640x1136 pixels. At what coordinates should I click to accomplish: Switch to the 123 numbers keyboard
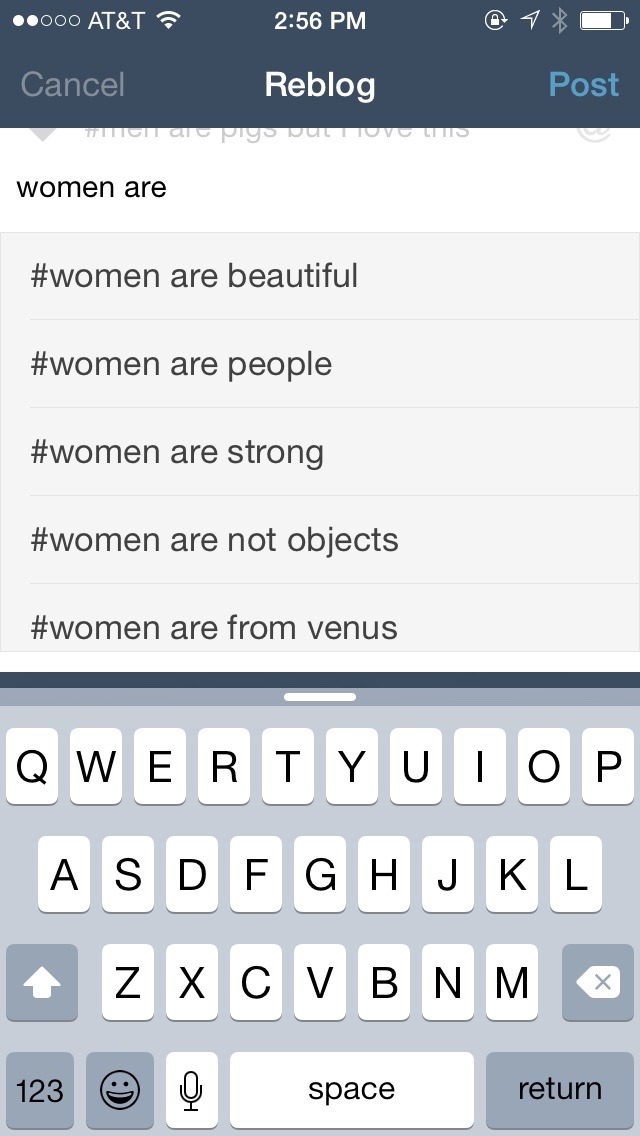tap(40, 1090)
